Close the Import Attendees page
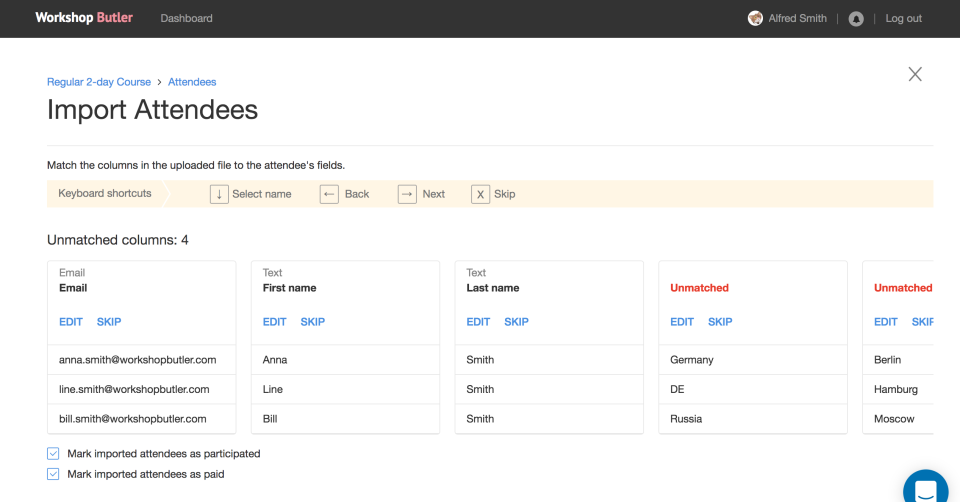Viewport: 960px width, 502px height. click(914, 74)
